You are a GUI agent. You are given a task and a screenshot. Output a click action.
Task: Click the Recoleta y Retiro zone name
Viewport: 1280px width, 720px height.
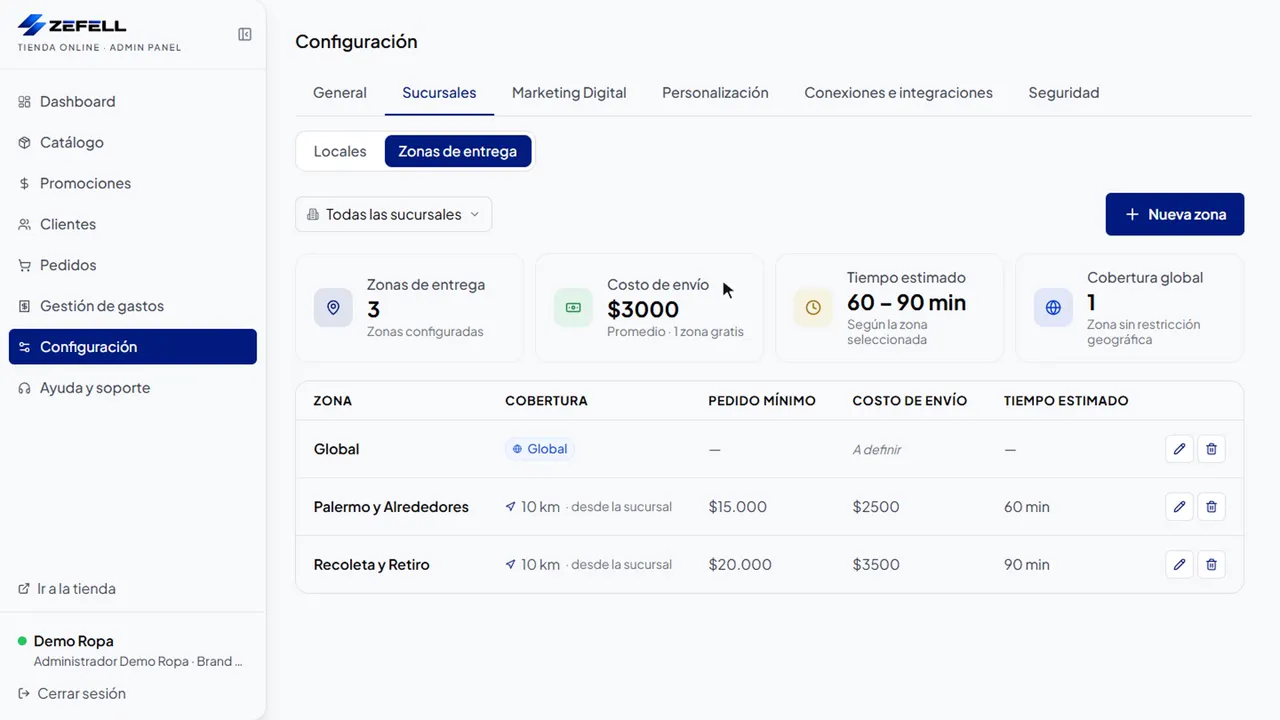(372, 565)
